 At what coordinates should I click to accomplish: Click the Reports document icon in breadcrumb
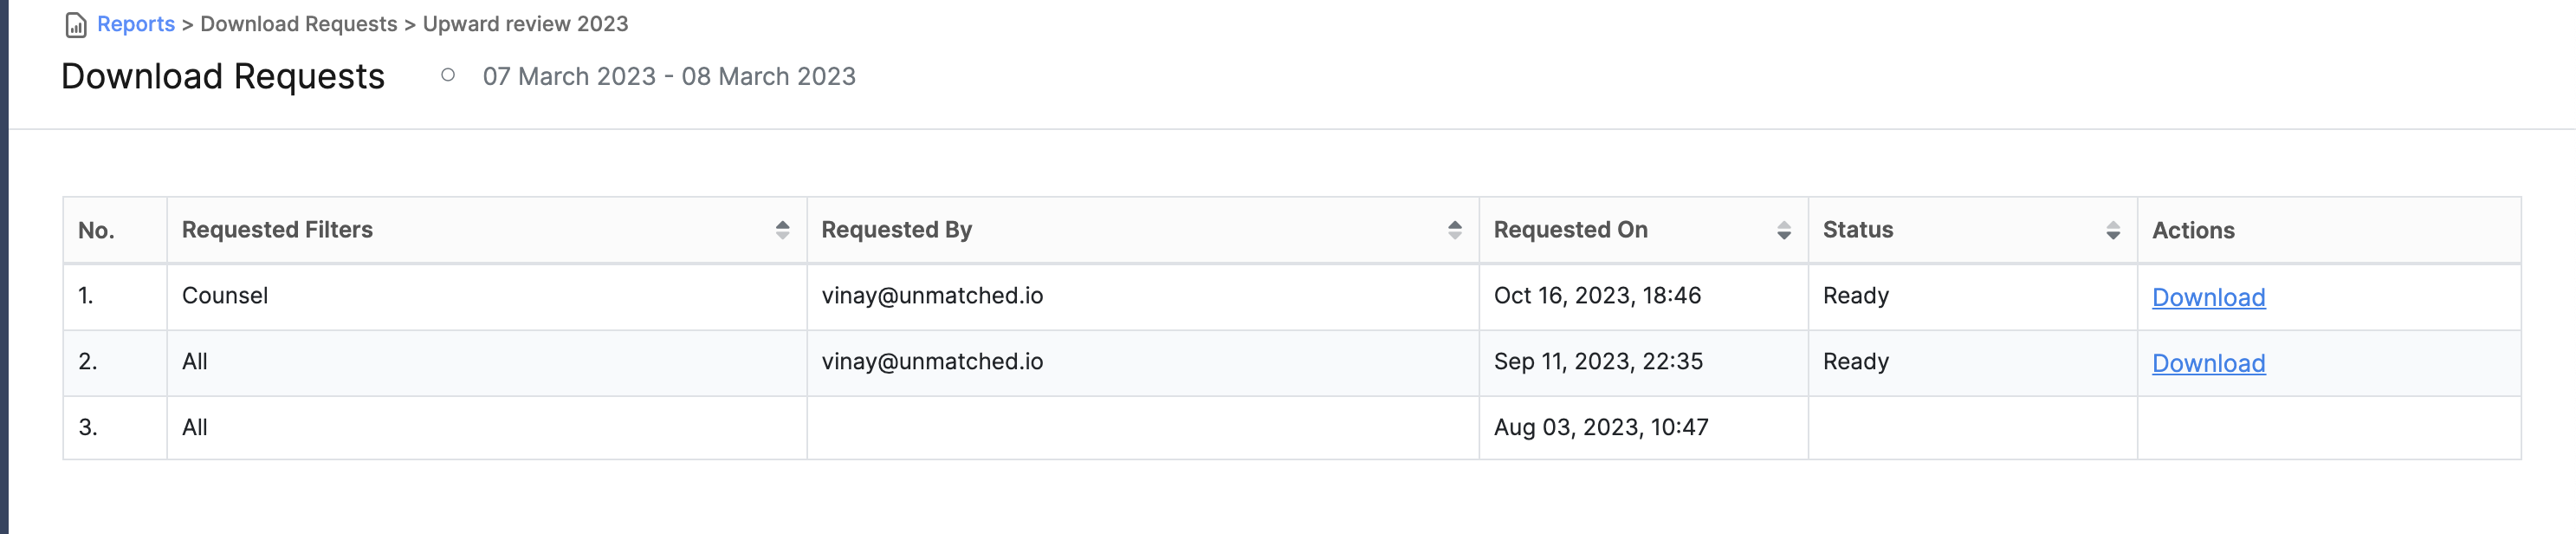pyautogui.click(x=76, y=25)
